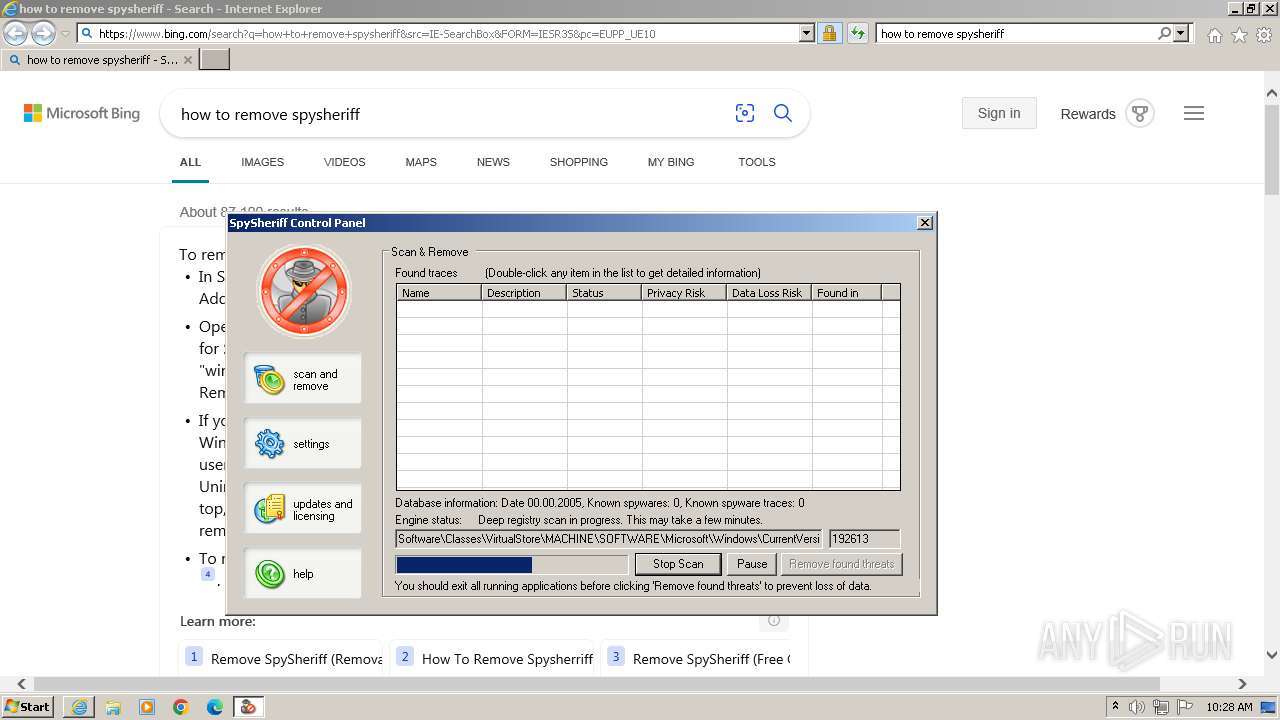1280x720 pixels.
Task: Refresh the page in Internet Explorer
Action: [x=857, y=33]
